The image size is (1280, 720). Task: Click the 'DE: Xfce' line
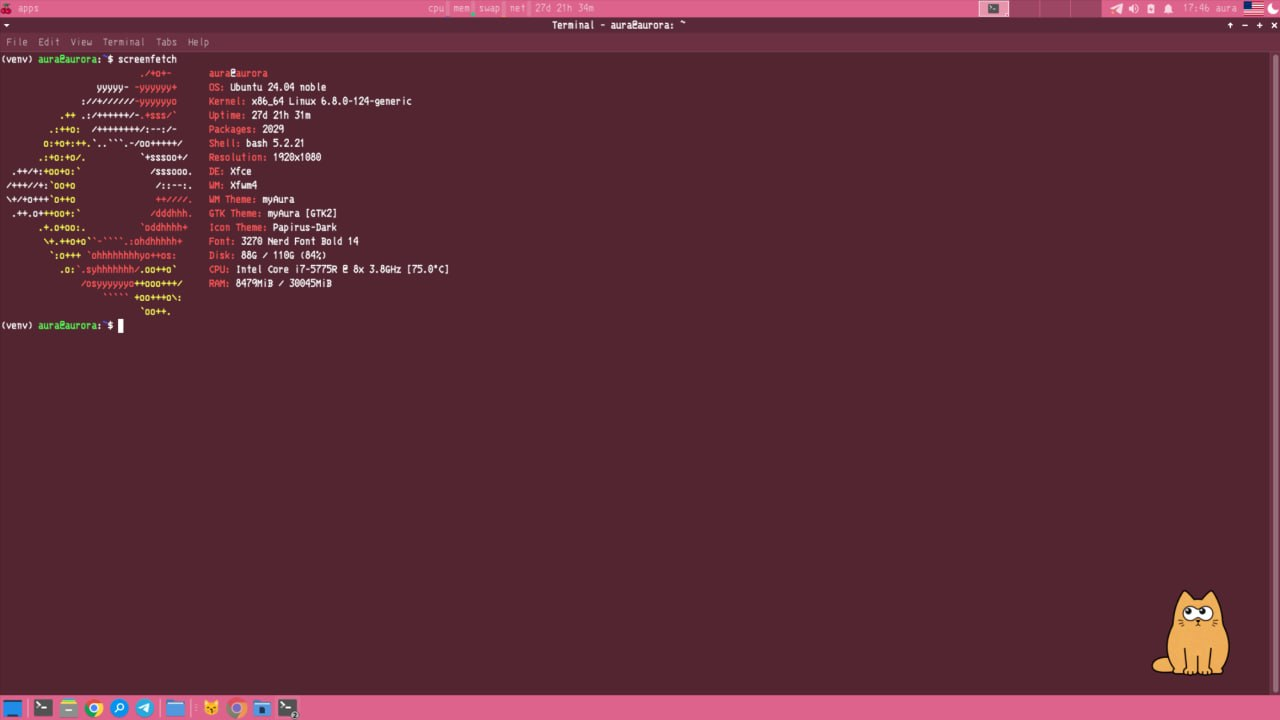(230, 171)
